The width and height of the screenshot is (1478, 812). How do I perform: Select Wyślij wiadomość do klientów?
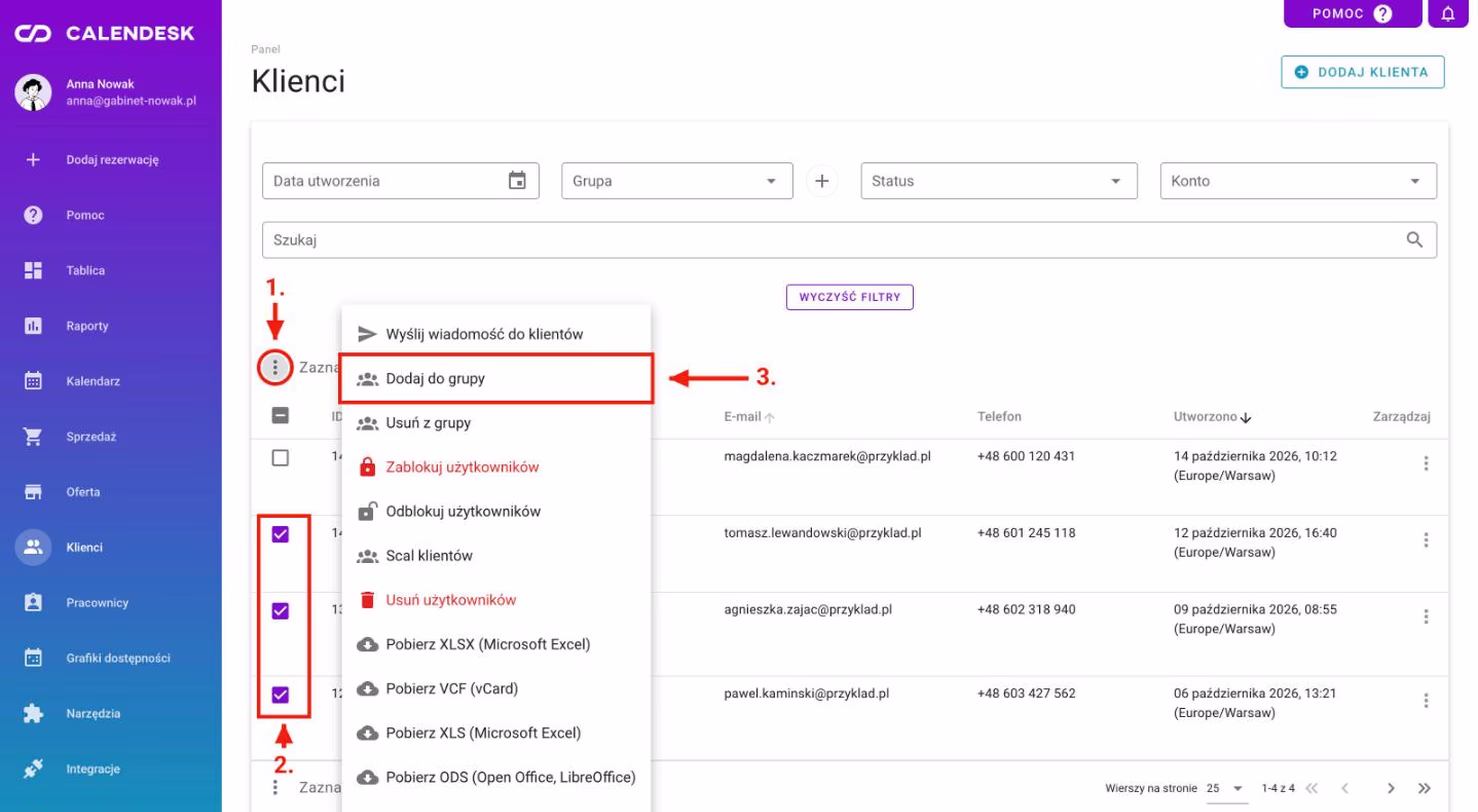pyautogui.click(x=496, y=334)
